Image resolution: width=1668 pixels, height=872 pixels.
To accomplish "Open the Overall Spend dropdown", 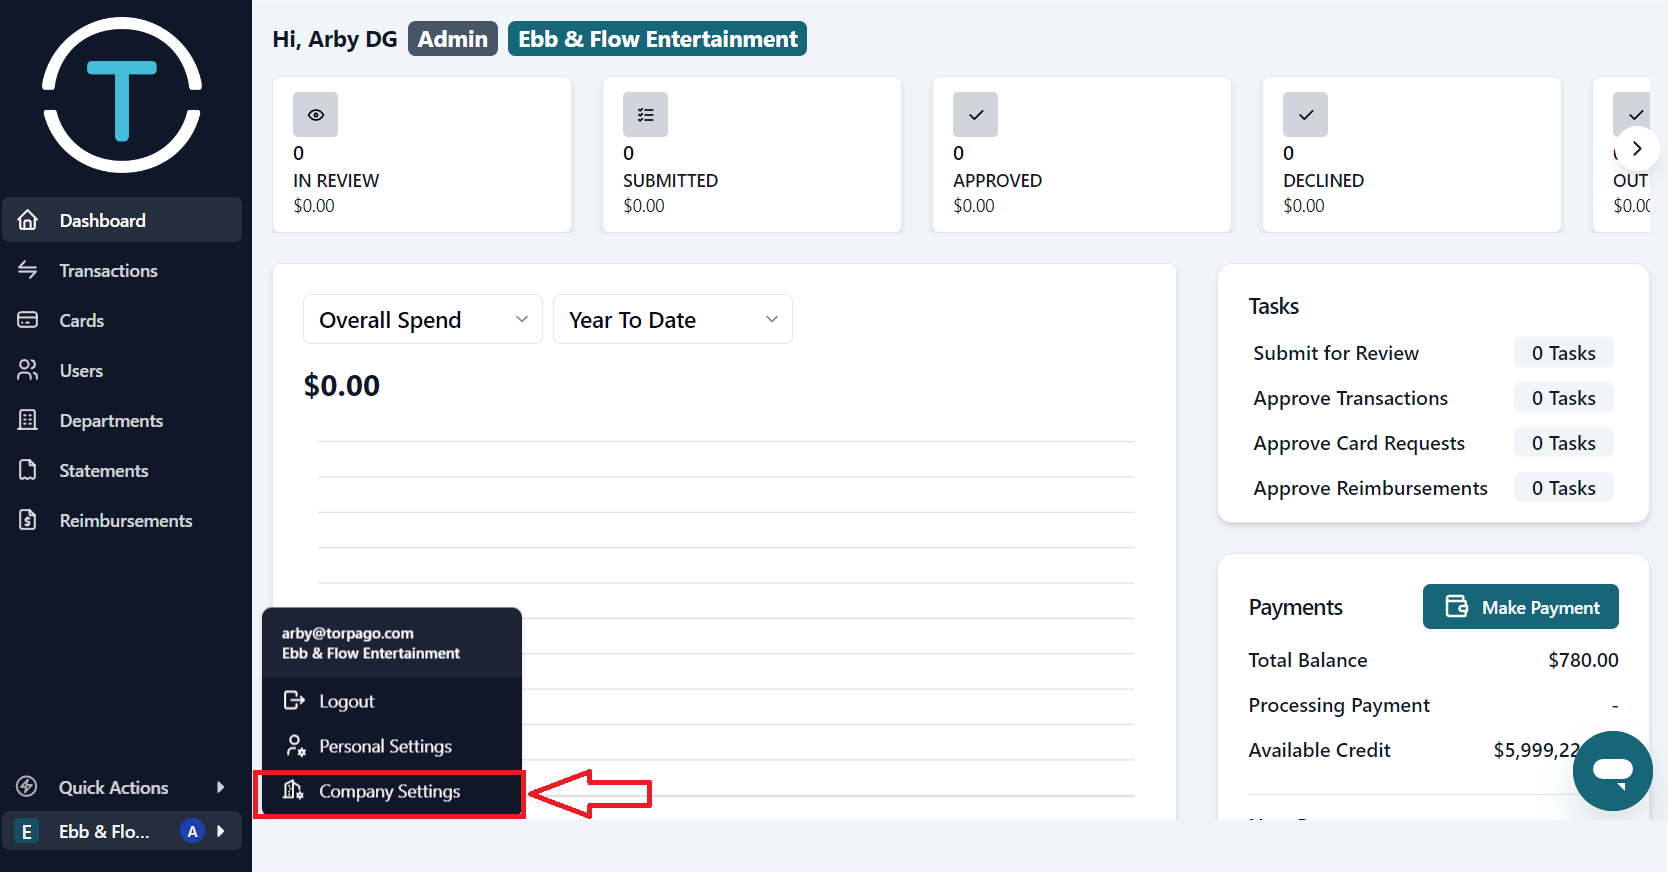I will 422,320.
